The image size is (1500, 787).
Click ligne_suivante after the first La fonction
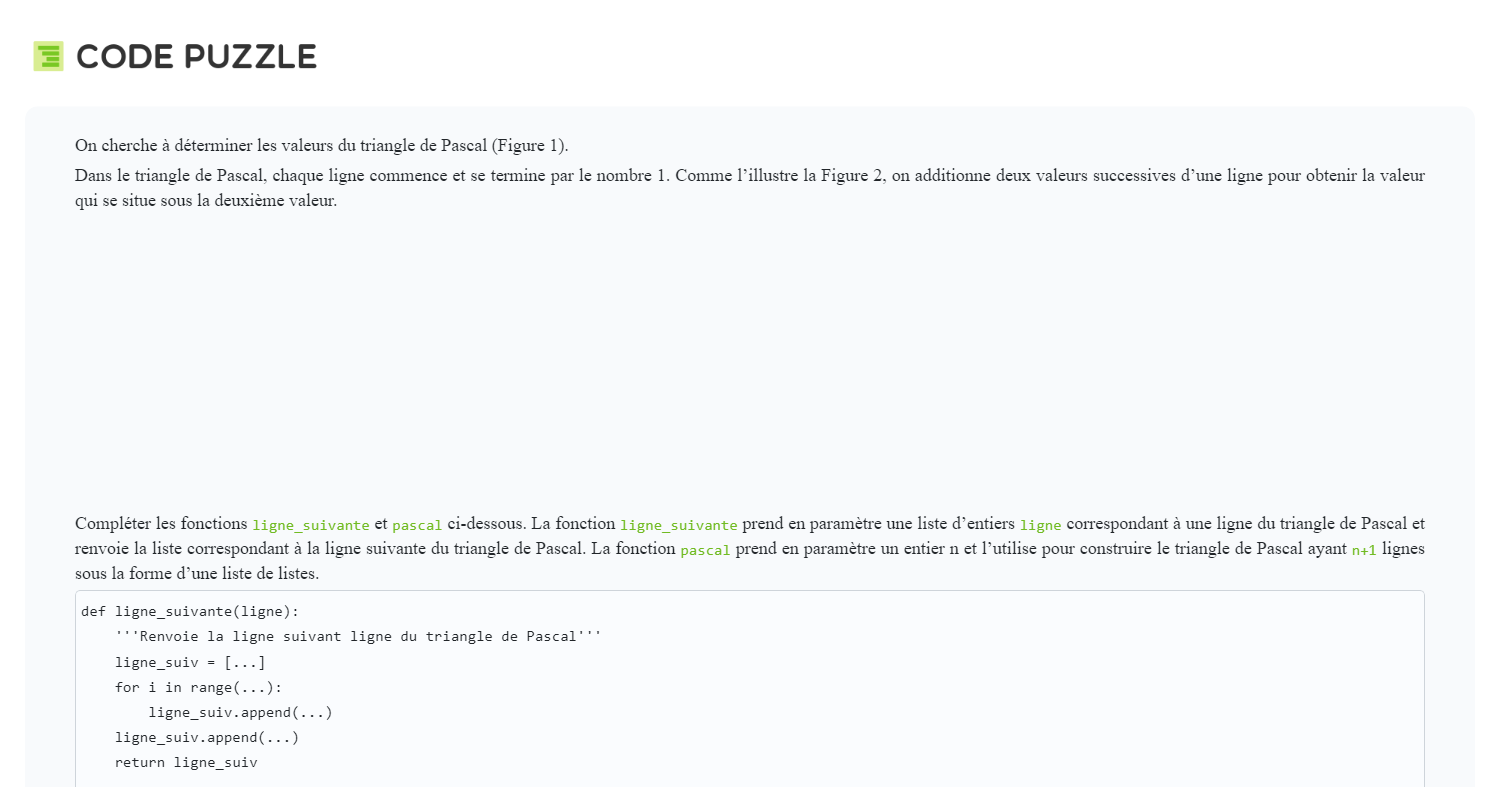(678, 525)
